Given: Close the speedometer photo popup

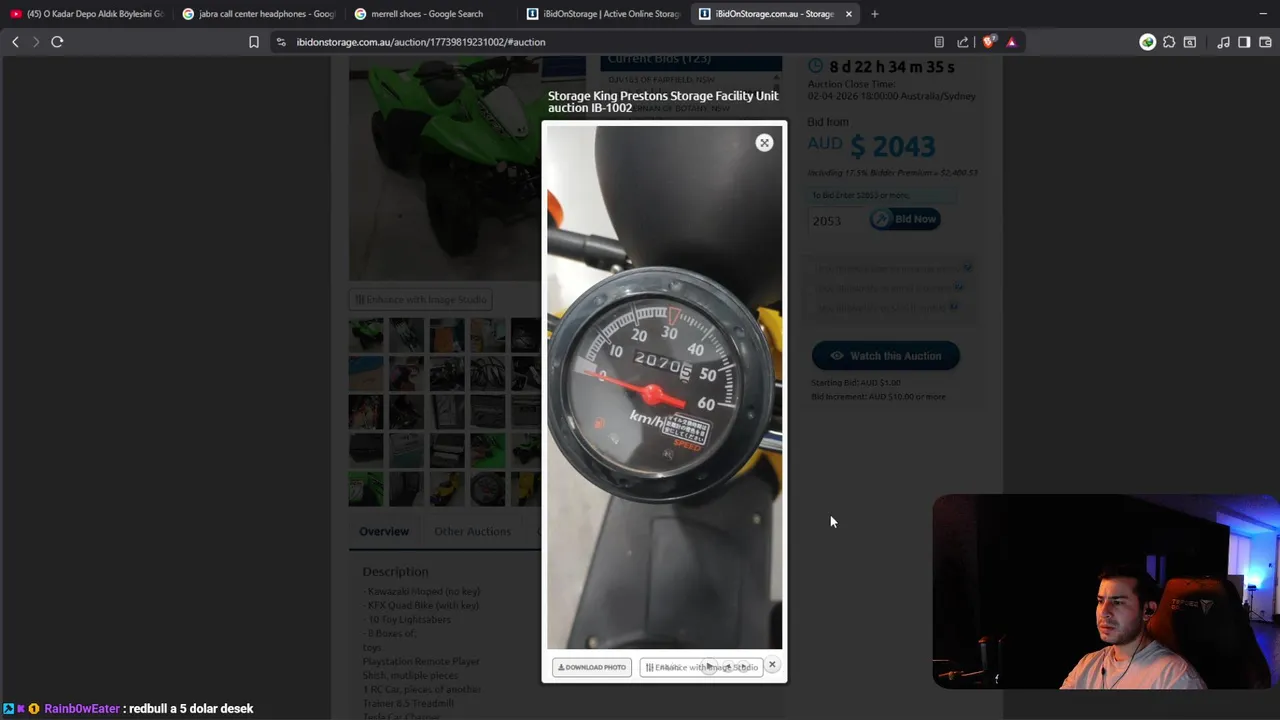Looking at the screenshot, I should 764,143.
